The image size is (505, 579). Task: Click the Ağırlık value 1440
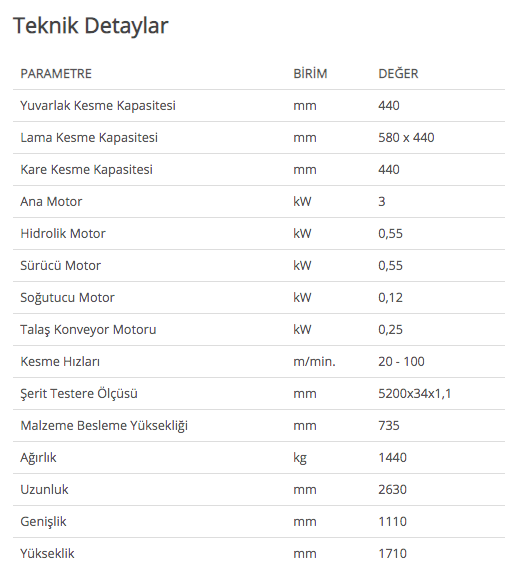point(392,458)
